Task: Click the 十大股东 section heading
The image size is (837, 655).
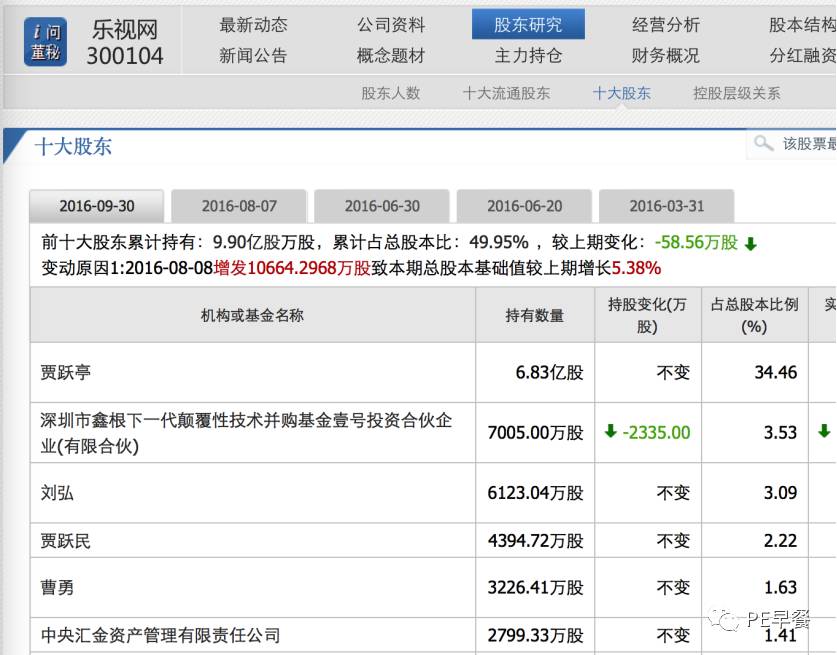Action: pyautogui.click(x=73, y=146)
